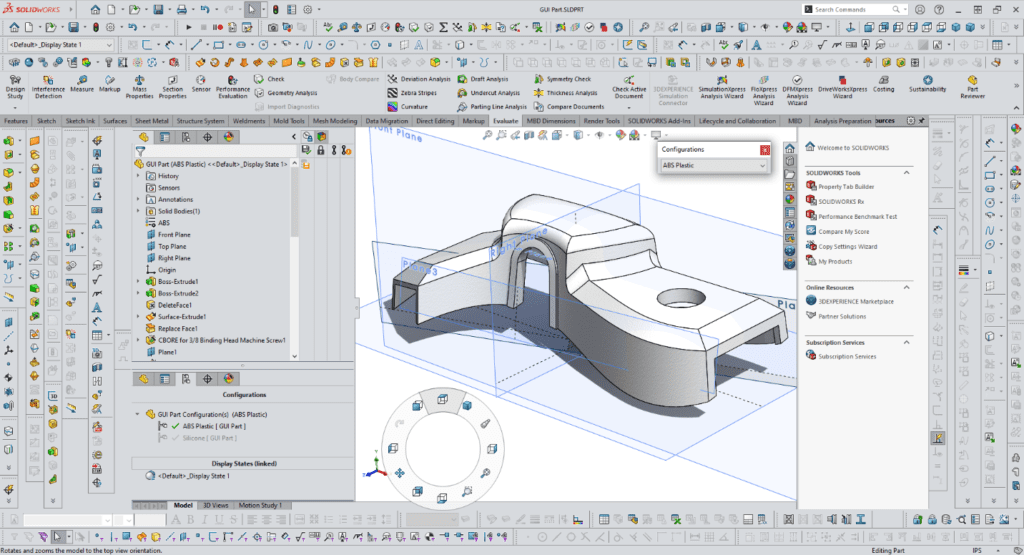Expand the History tree node
1024x555 pixels.
138,176
